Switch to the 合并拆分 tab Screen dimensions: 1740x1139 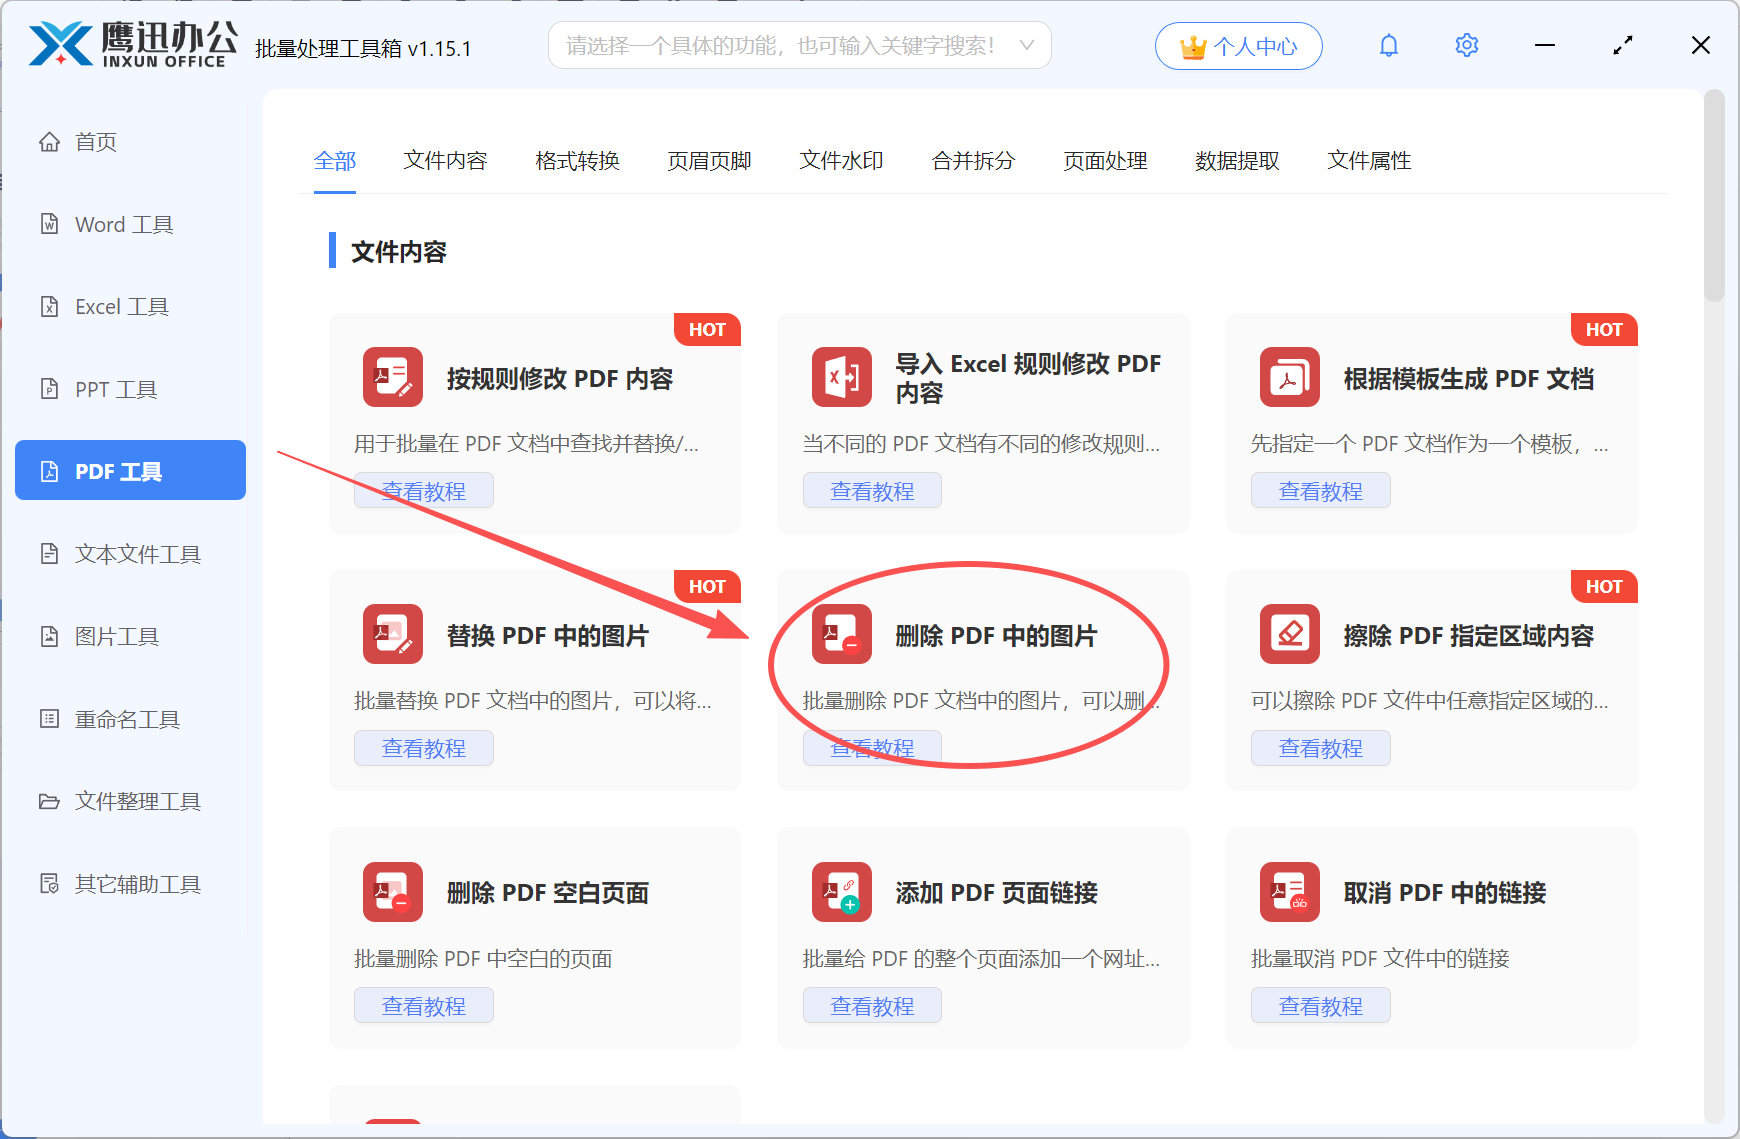973,160
